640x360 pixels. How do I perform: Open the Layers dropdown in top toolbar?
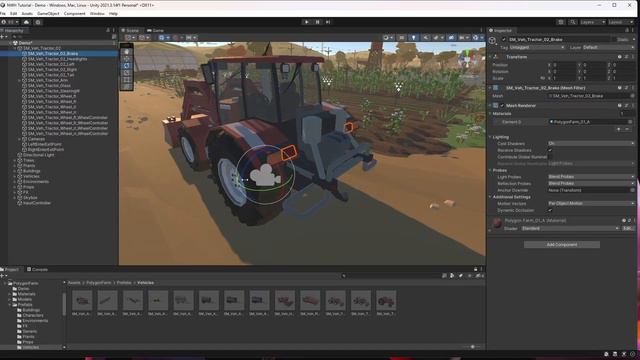[592, 22]
